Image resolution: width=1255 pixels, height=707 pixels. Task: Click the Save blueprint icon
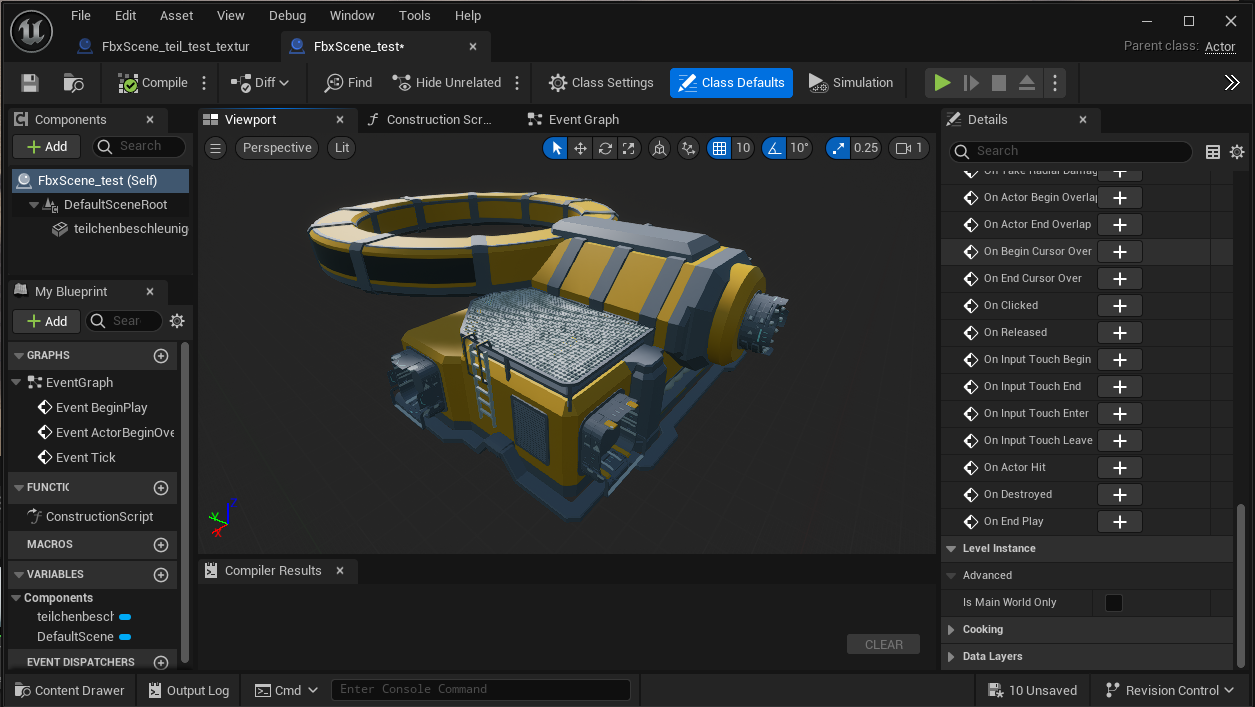(30, 83)
